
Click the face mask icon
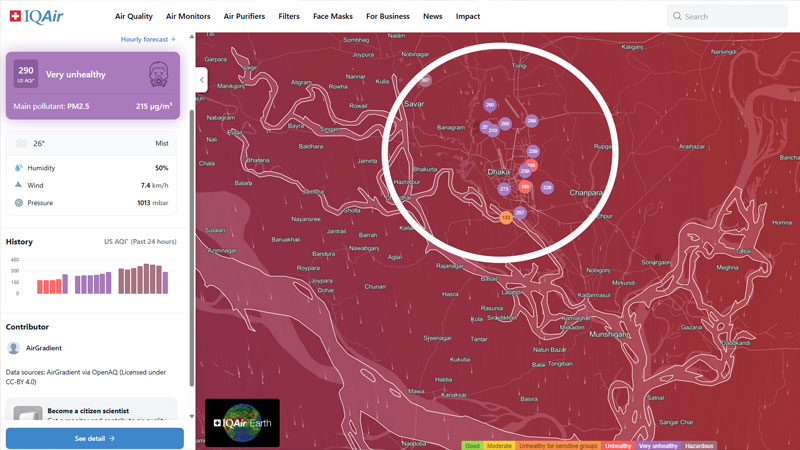158,74
